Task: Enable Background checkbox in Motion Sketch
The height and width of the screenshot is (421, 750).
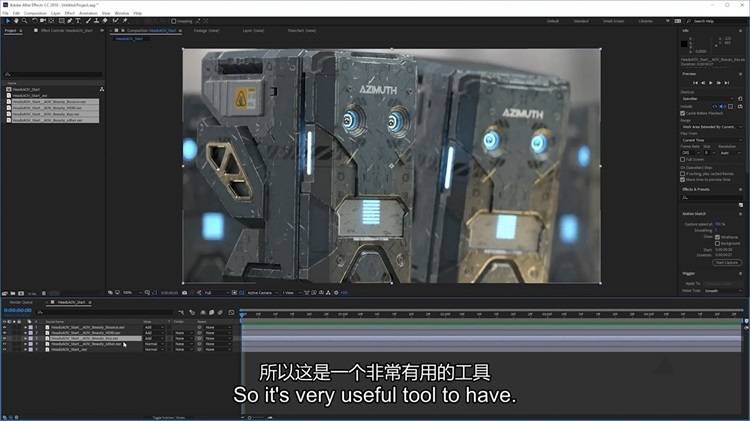Action: [717, 243]
